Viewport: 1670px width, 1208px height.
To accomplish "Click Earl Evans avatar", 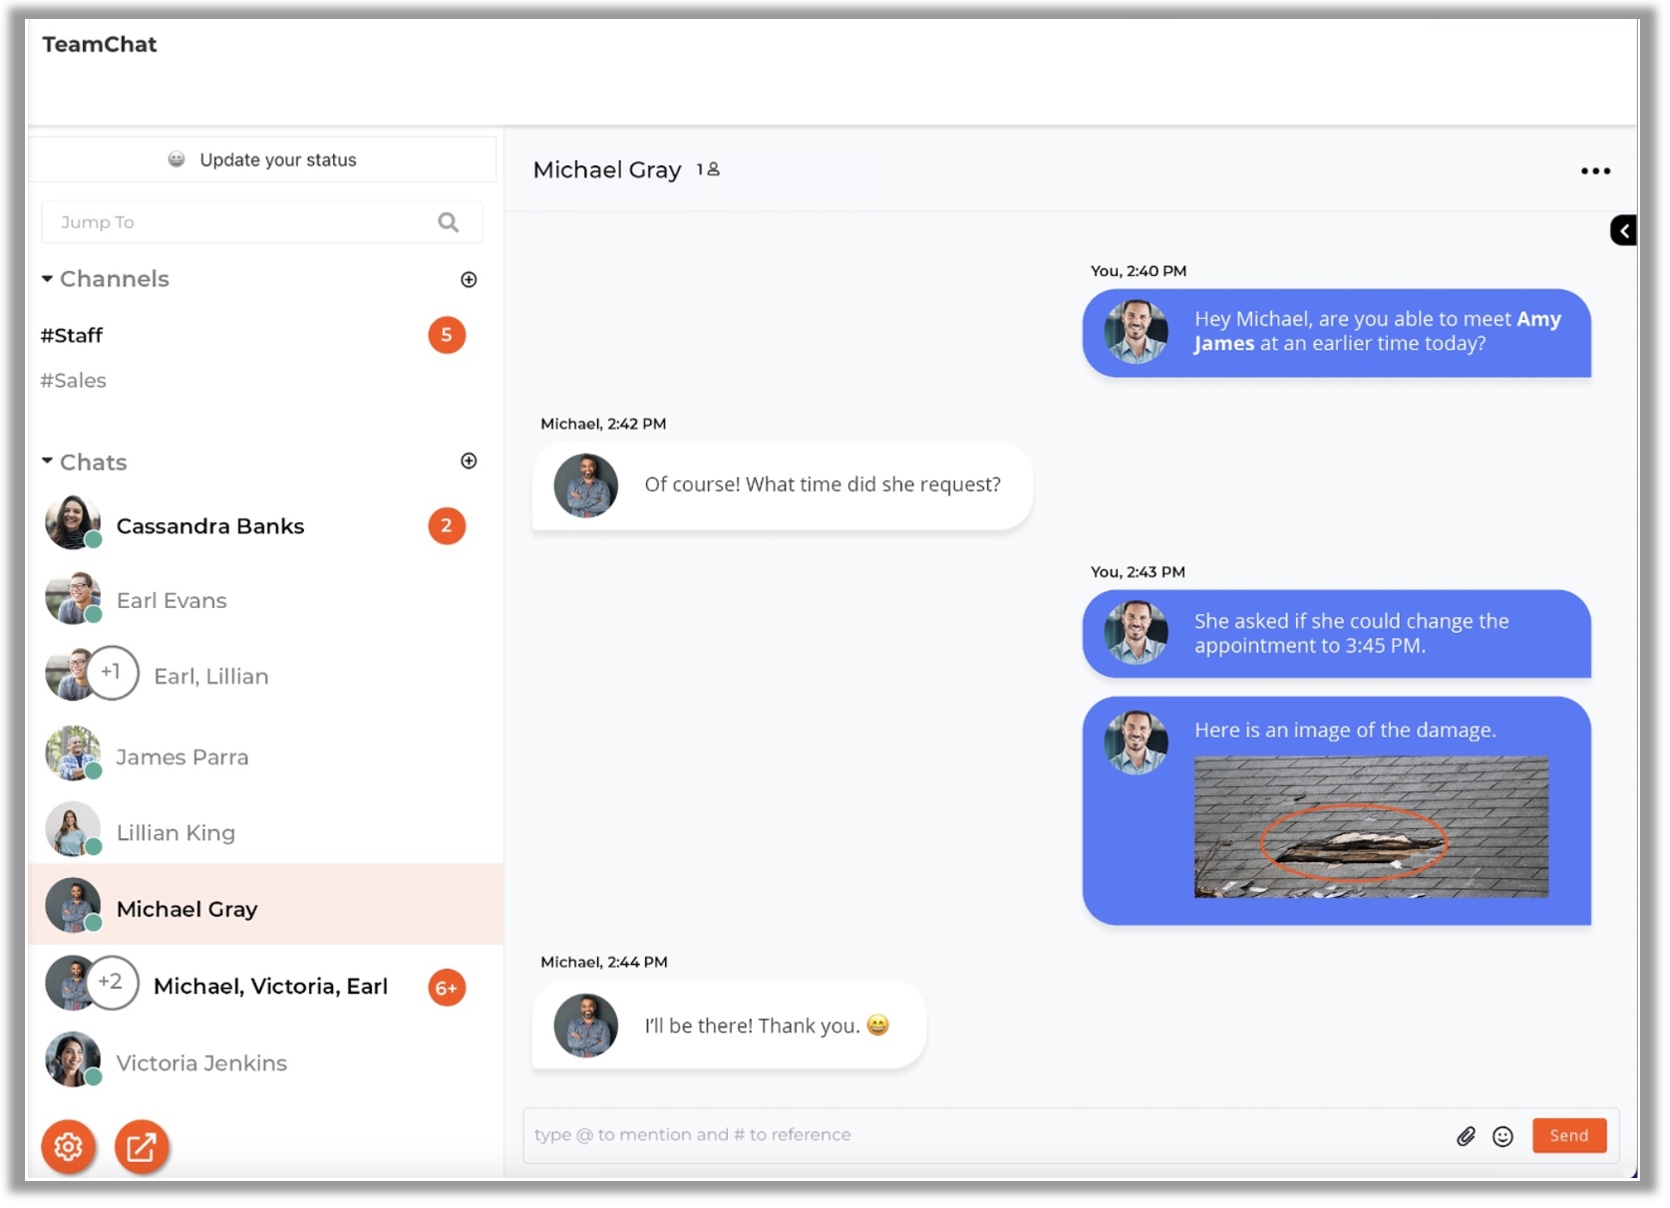I will click(x=73, y=598).
